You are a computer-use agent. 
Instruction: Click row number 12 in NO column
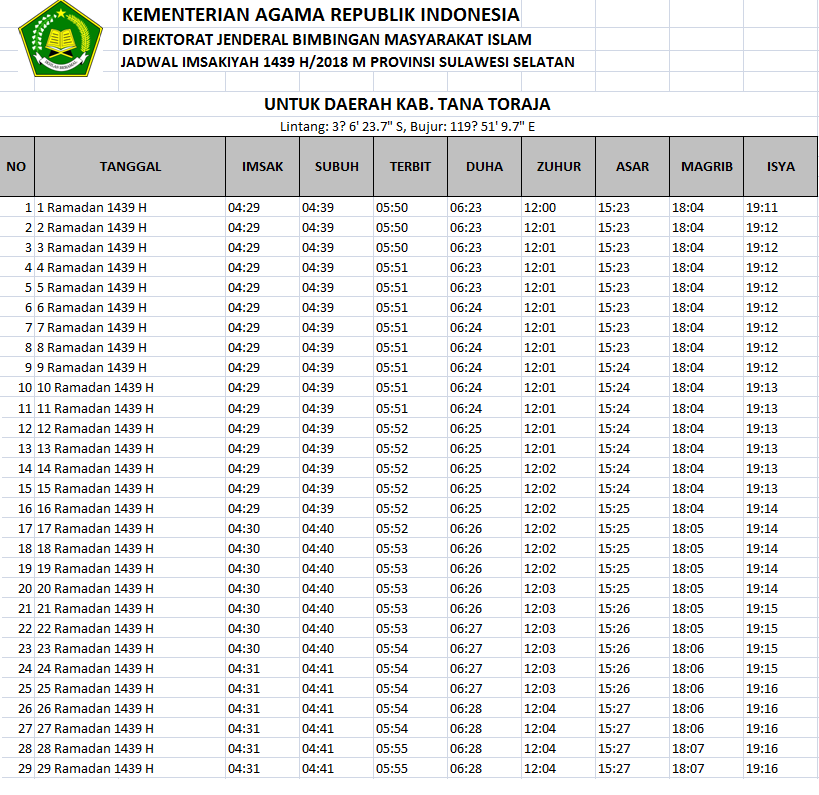pos(17,429)
